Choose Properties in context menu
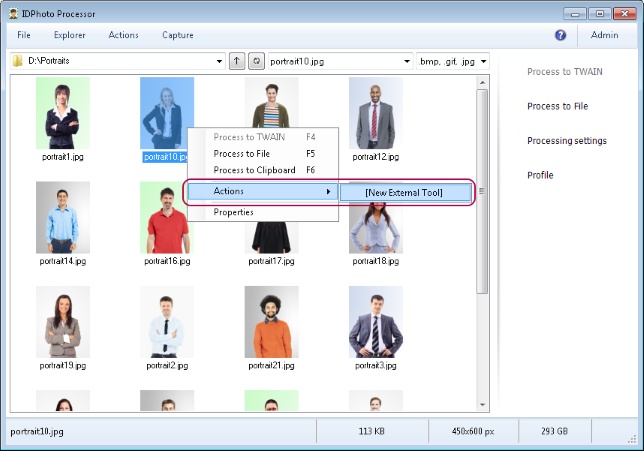Image resolution: width=644 pixels, height=451 pixels. click(x=263, y=212)
